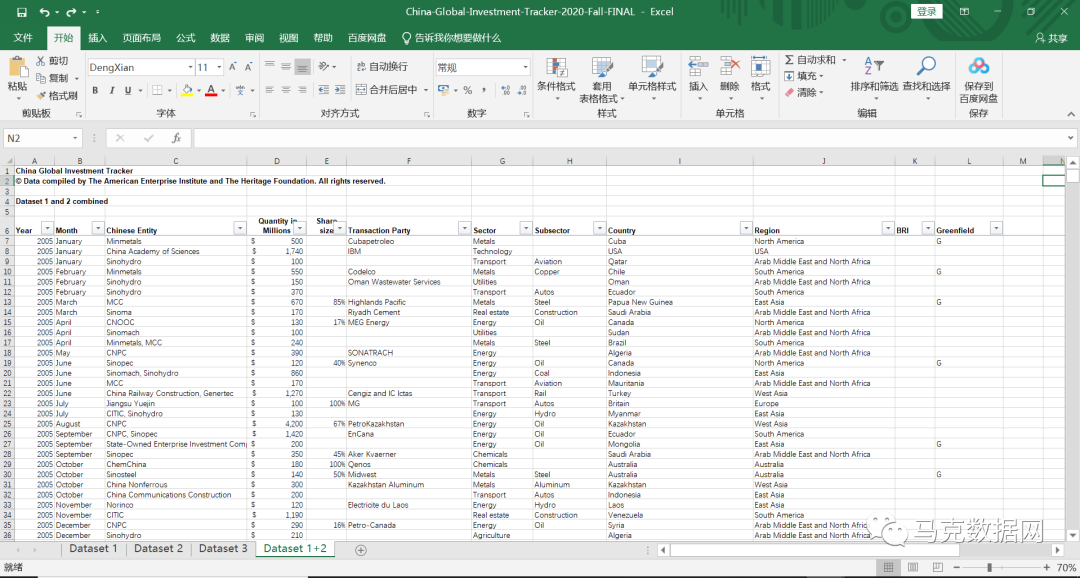Click the increase indent icon
This screenshot has height=578, width=1080.
[x=338, y=90]
